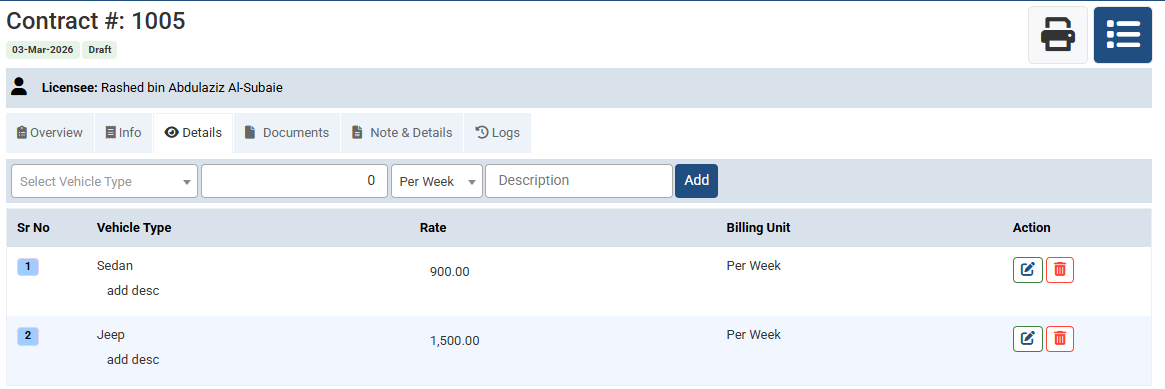Click serial number badge 1

click(x=27, y=267)
